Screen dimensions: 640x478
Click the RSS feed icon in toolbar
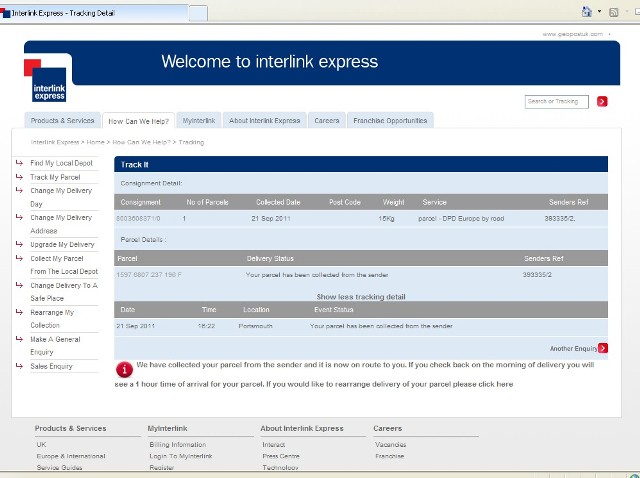(x=613, y=12)
